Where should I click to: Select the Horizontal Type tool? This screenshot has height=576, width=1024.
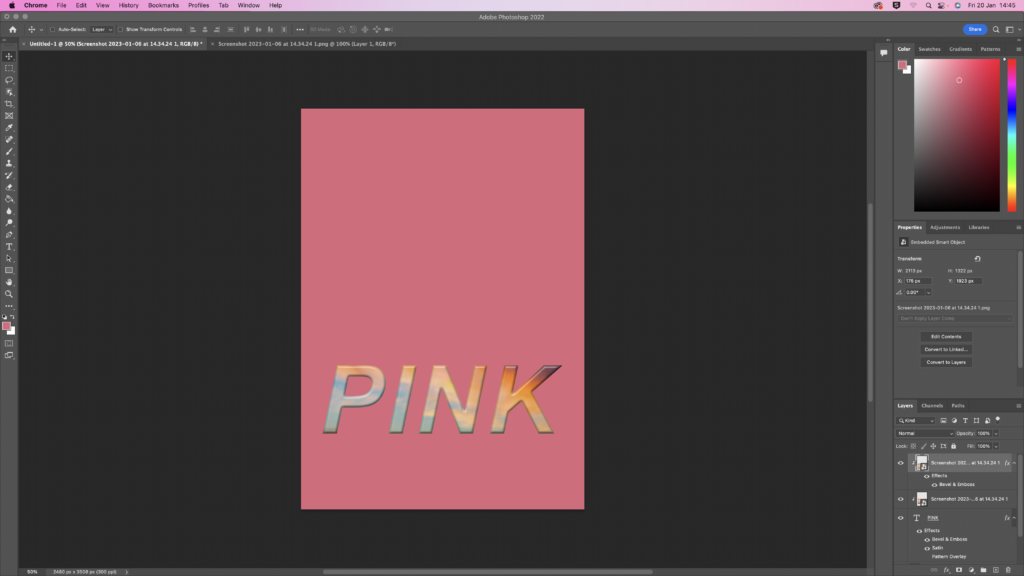click(x=9, y=246)
